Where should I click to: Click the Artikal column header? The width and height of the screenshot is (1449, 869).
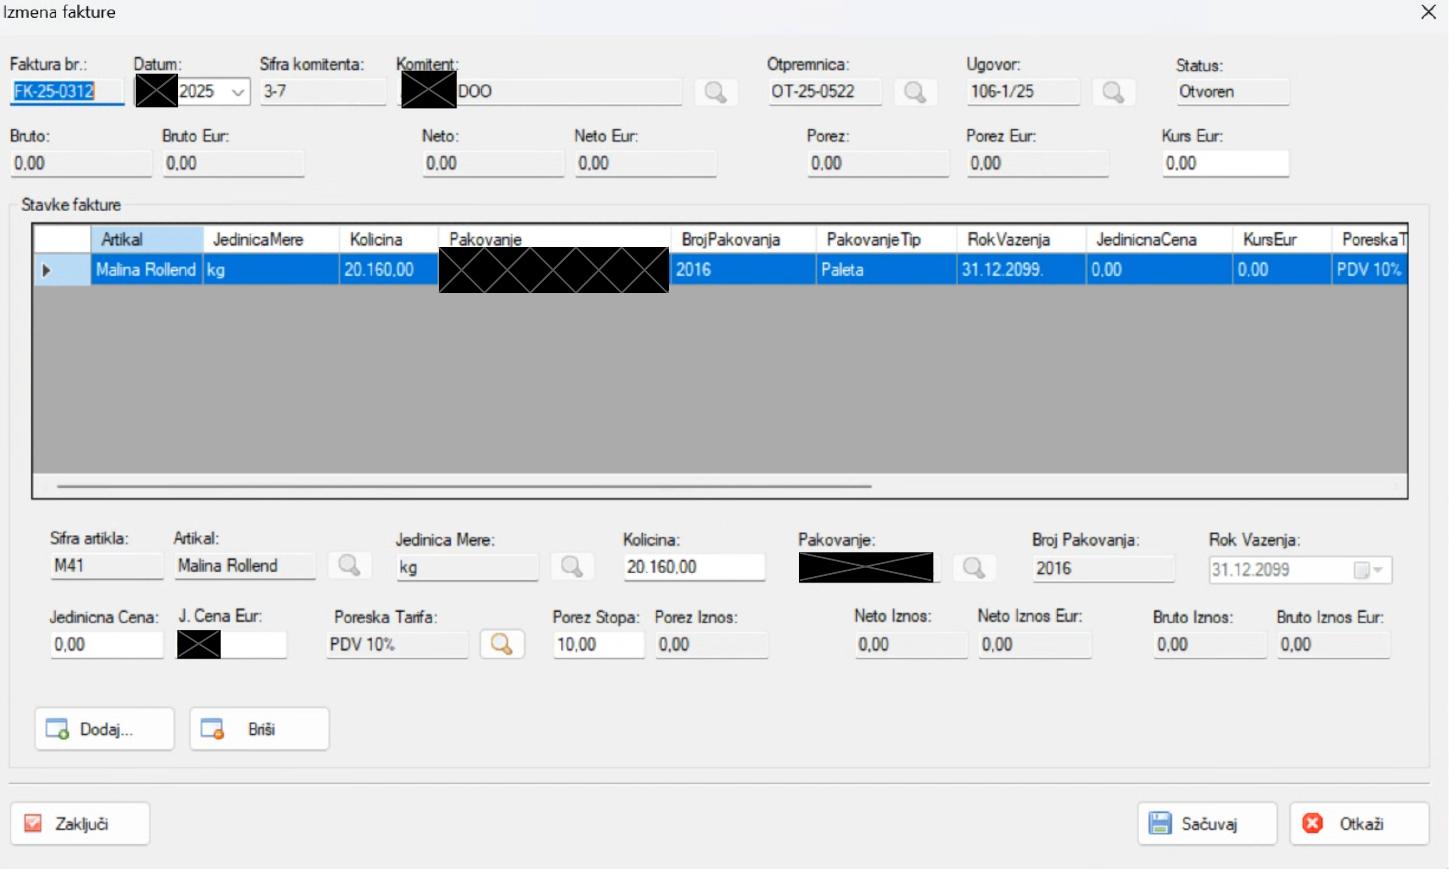[147, 240]
